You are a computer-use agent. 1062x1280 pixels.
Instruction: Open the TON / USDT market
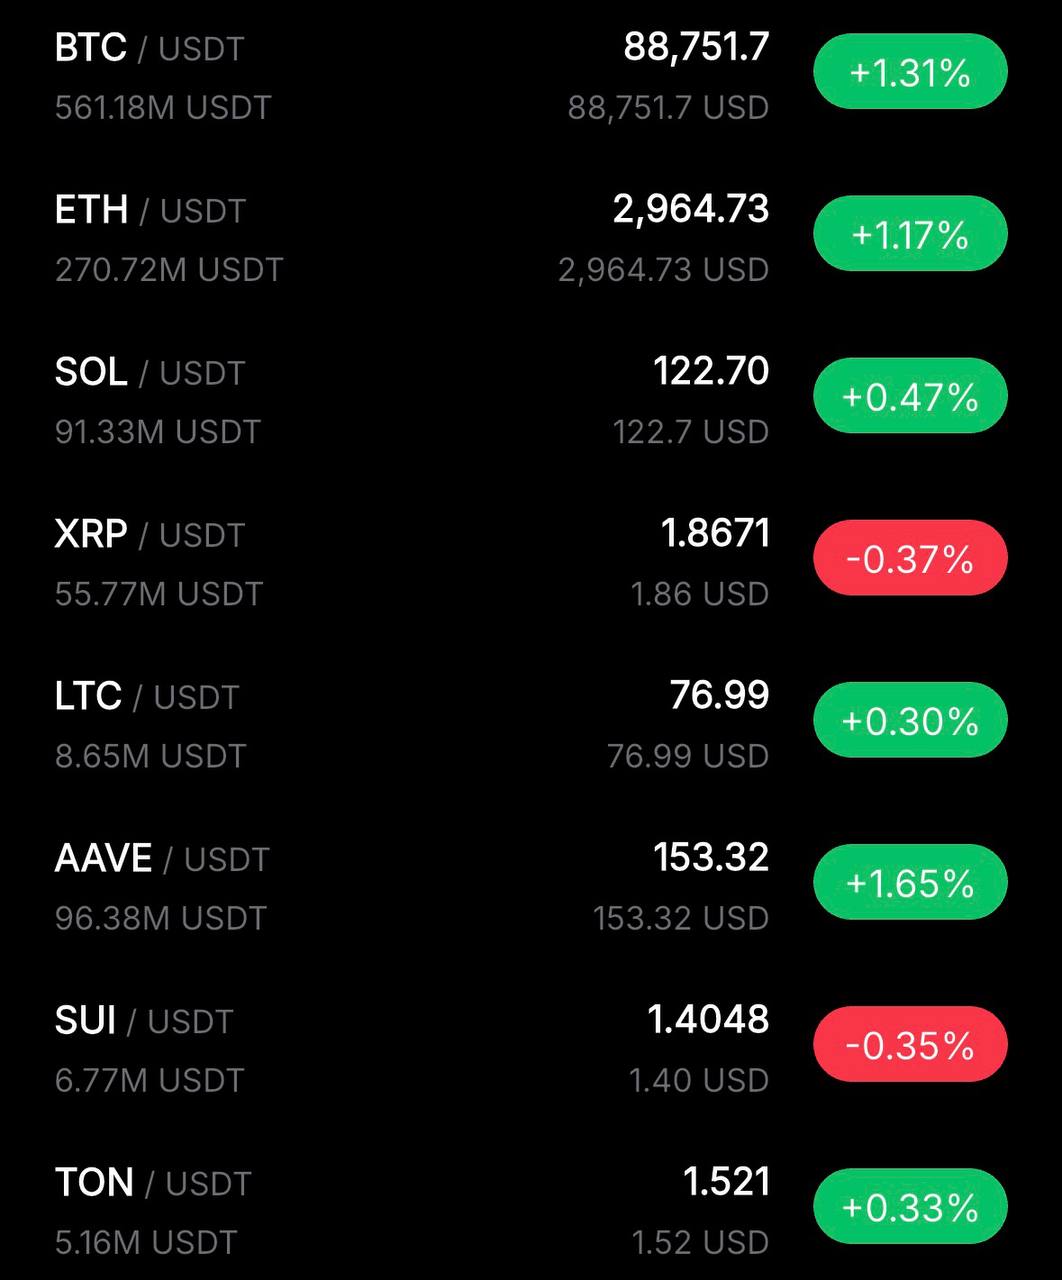pos(152,1182)
